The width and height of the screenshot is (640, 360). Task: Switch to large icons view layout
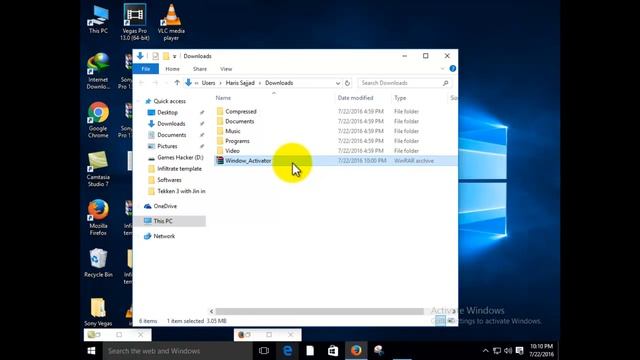point(450,321)
